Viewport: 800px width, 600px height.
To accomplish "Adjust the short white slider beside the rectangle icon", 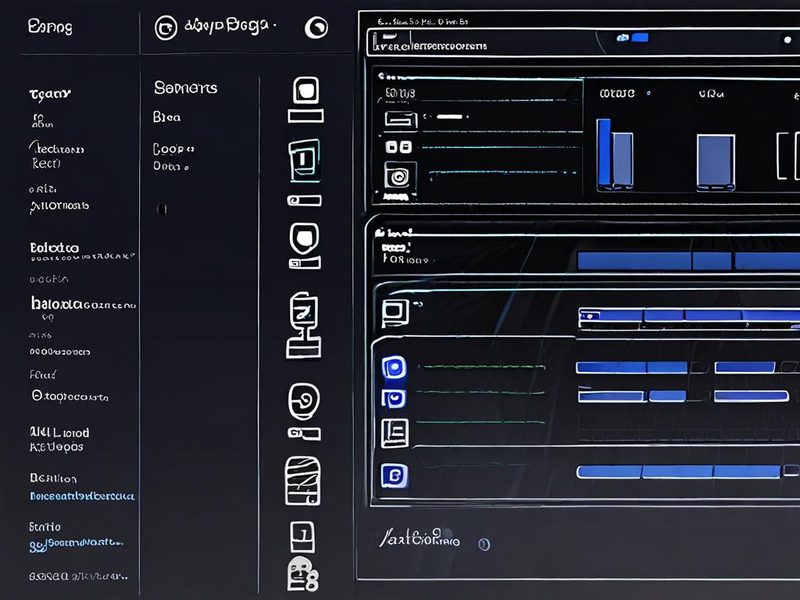I will 449,117.
